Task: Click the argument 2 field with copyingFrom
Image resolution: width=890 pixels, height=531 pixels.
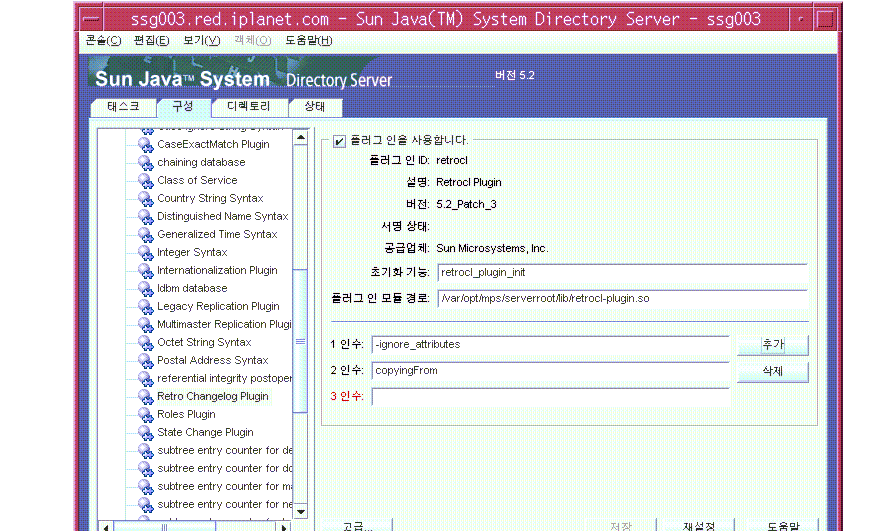Action: click(x=551, y=371)
